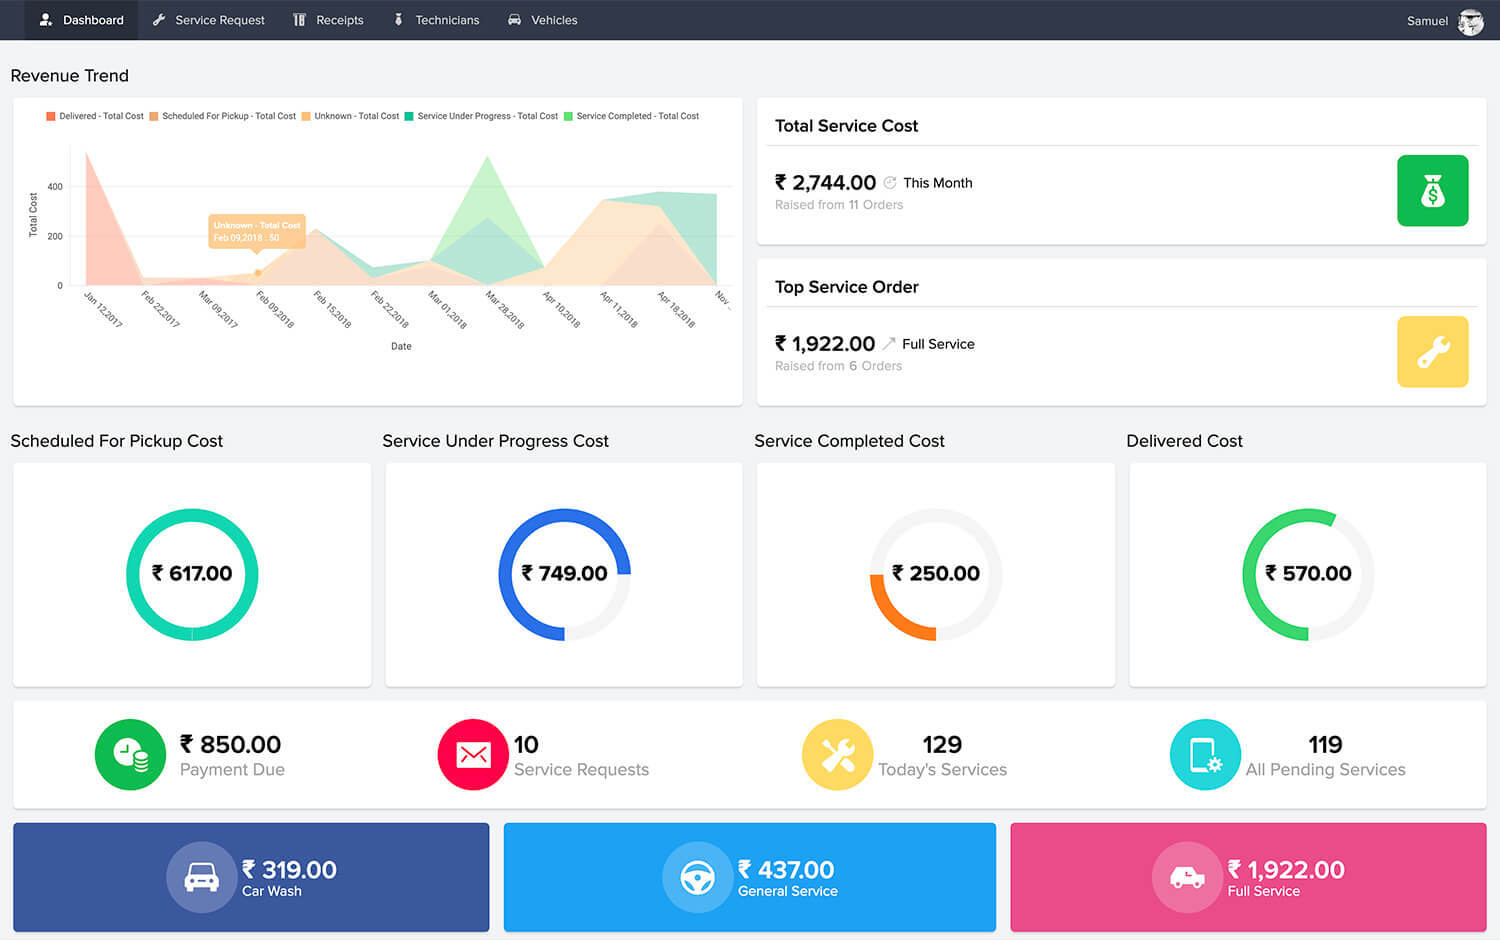Image resolution: width=1500 pixels, height=940 pixels.
Task: Open the Receipts page button
Action: coord(328,20)
